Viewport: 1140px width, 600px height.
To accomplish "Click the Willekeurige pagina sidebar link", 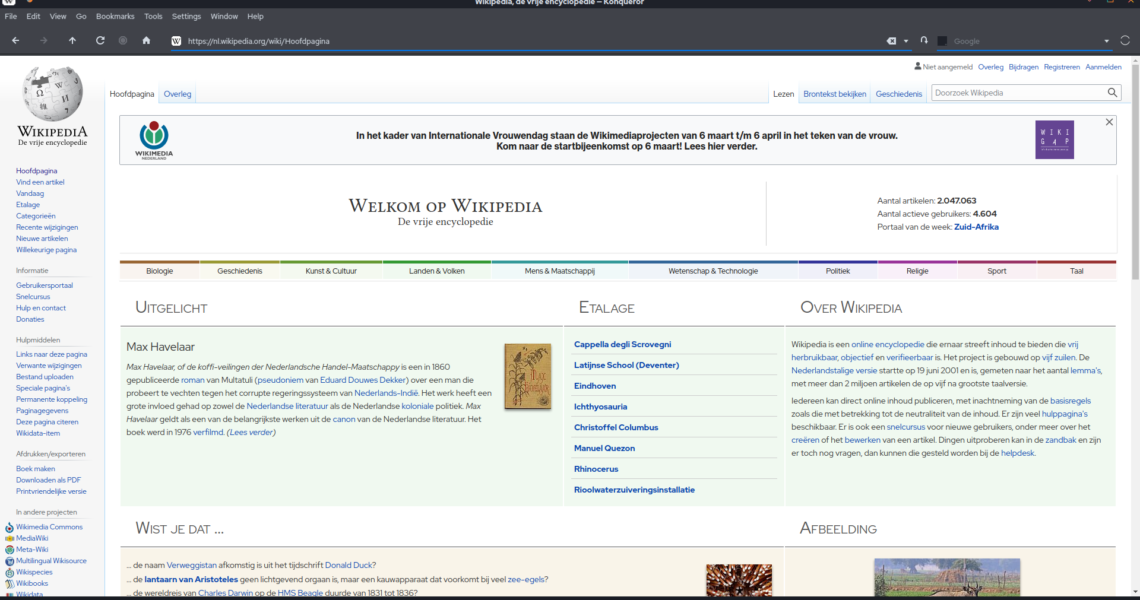I will pyautogui.click(x=46, y=250).
